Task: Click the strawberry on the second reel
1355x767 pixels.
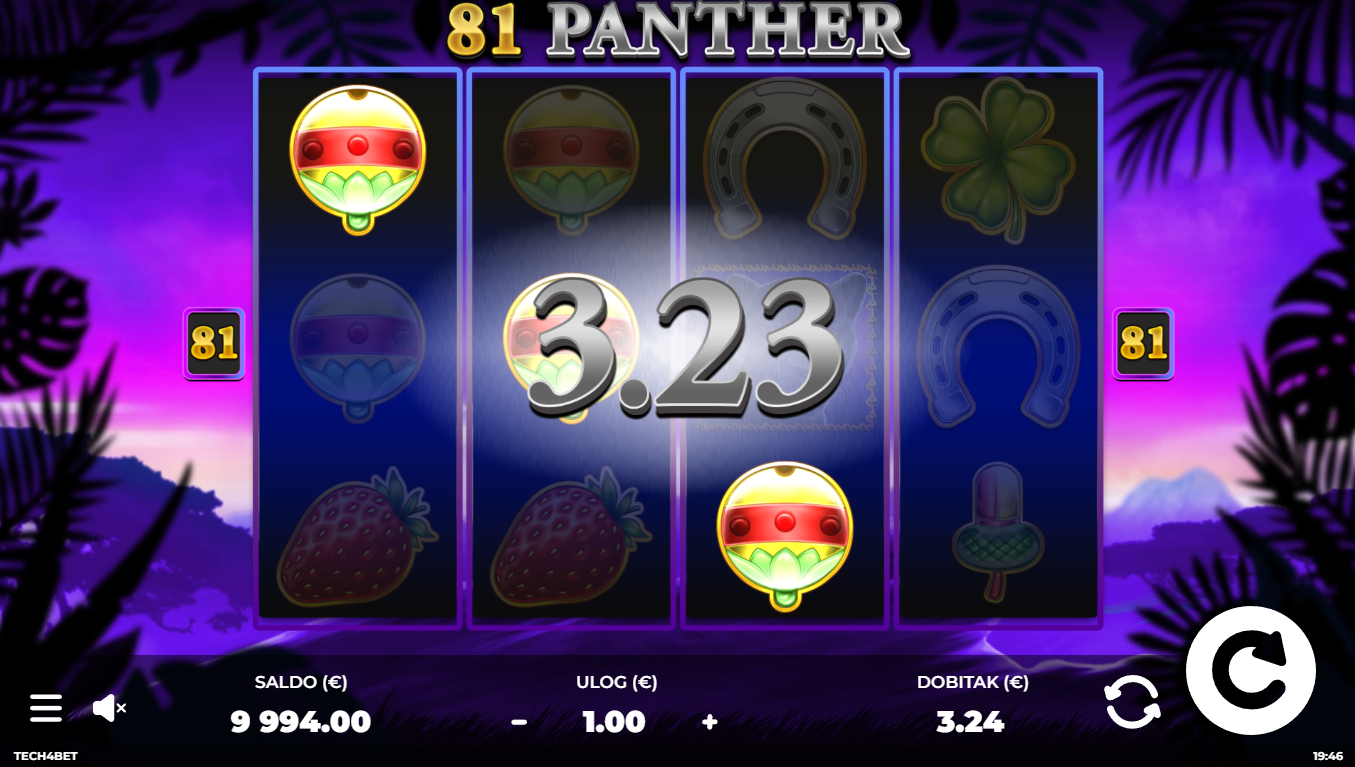Action: [570, 537]
